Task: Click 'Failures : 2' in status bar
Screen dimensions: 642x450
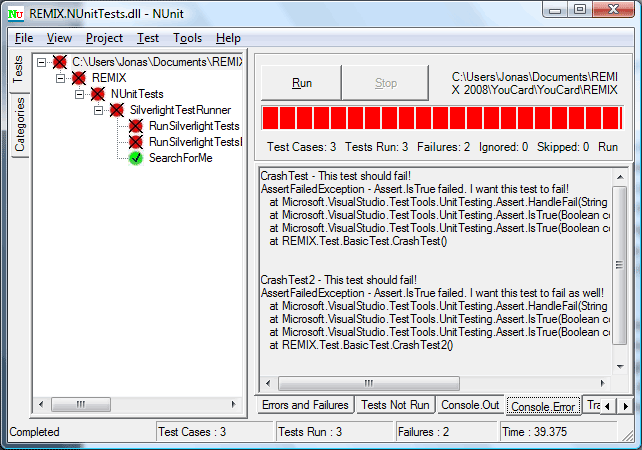Action: click(423, 432)
